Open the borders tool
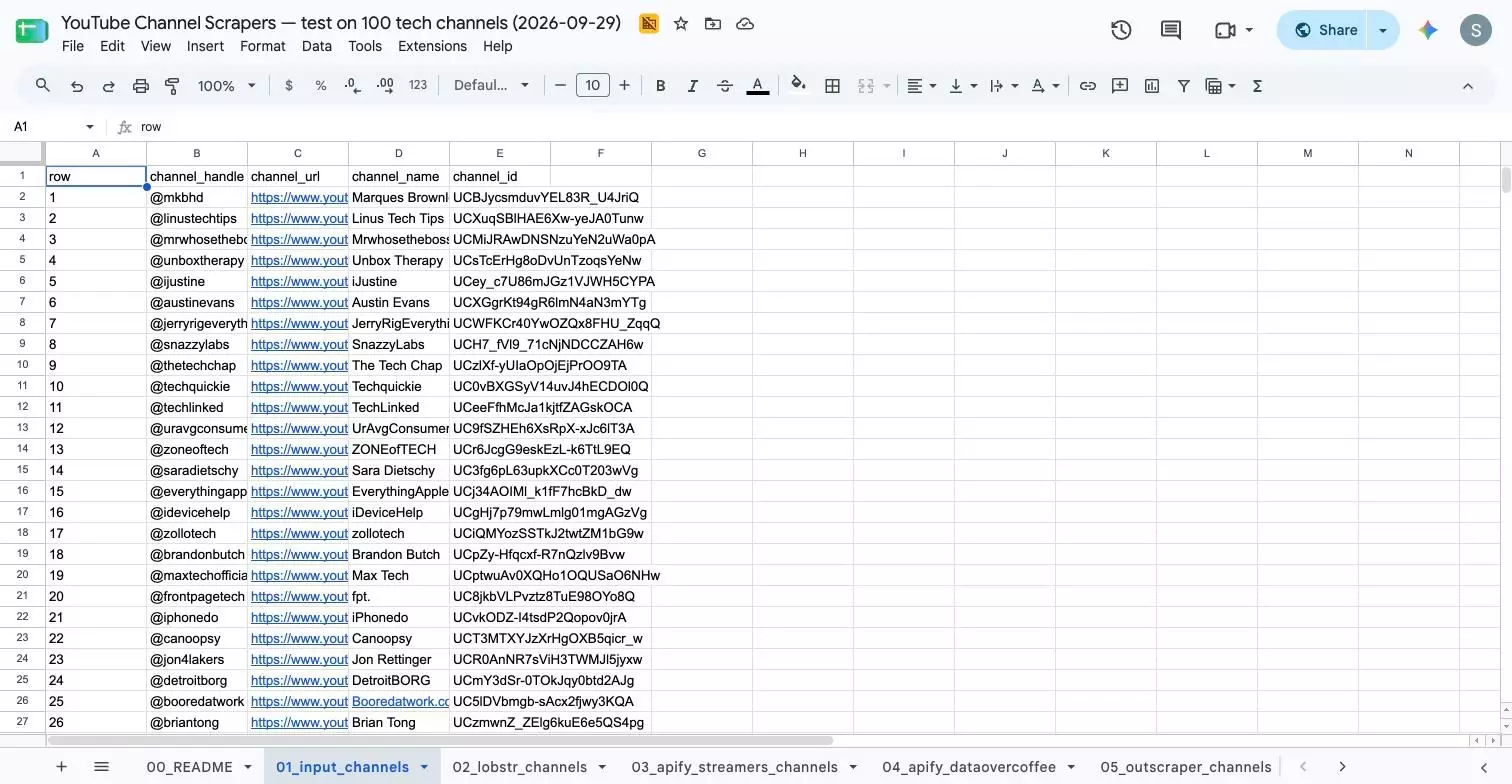Screen dimensions: 1512x784 (832, 86)
